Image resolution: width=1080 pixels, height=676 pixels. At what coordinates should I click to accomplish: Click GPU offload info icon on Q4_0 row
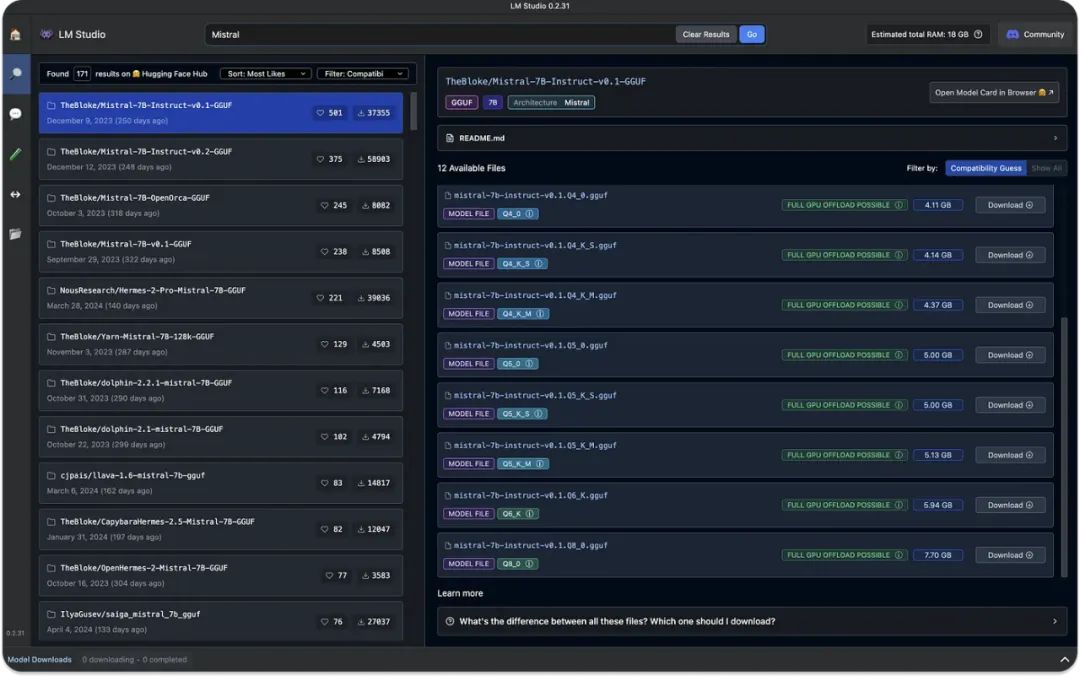pyautogui.click(x=899, y=205)
